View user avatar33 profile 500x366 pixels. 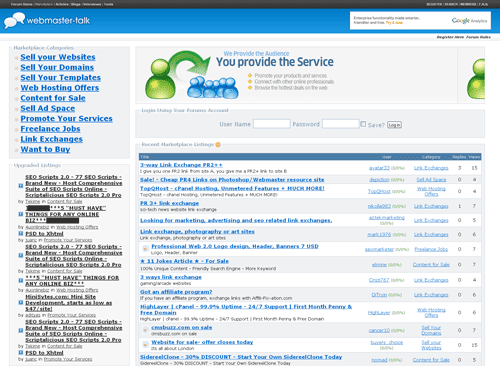pos(379,168)
